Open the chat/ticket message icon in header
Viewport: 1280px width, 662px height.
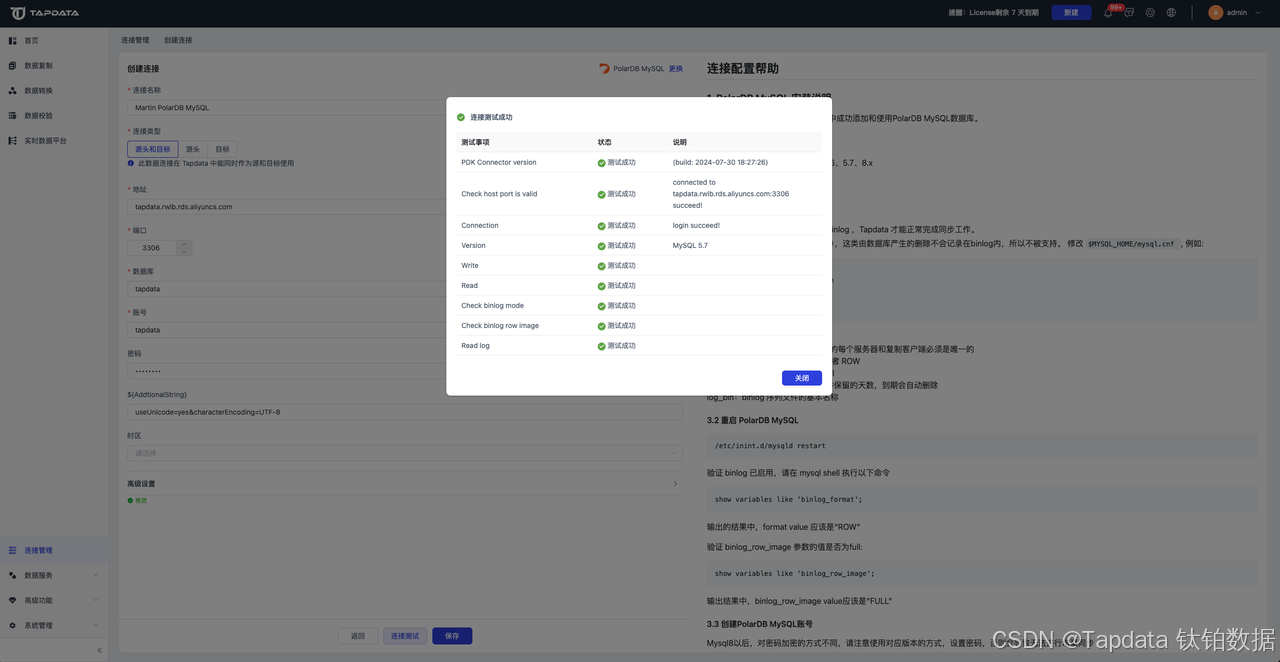coord(1129,13)
